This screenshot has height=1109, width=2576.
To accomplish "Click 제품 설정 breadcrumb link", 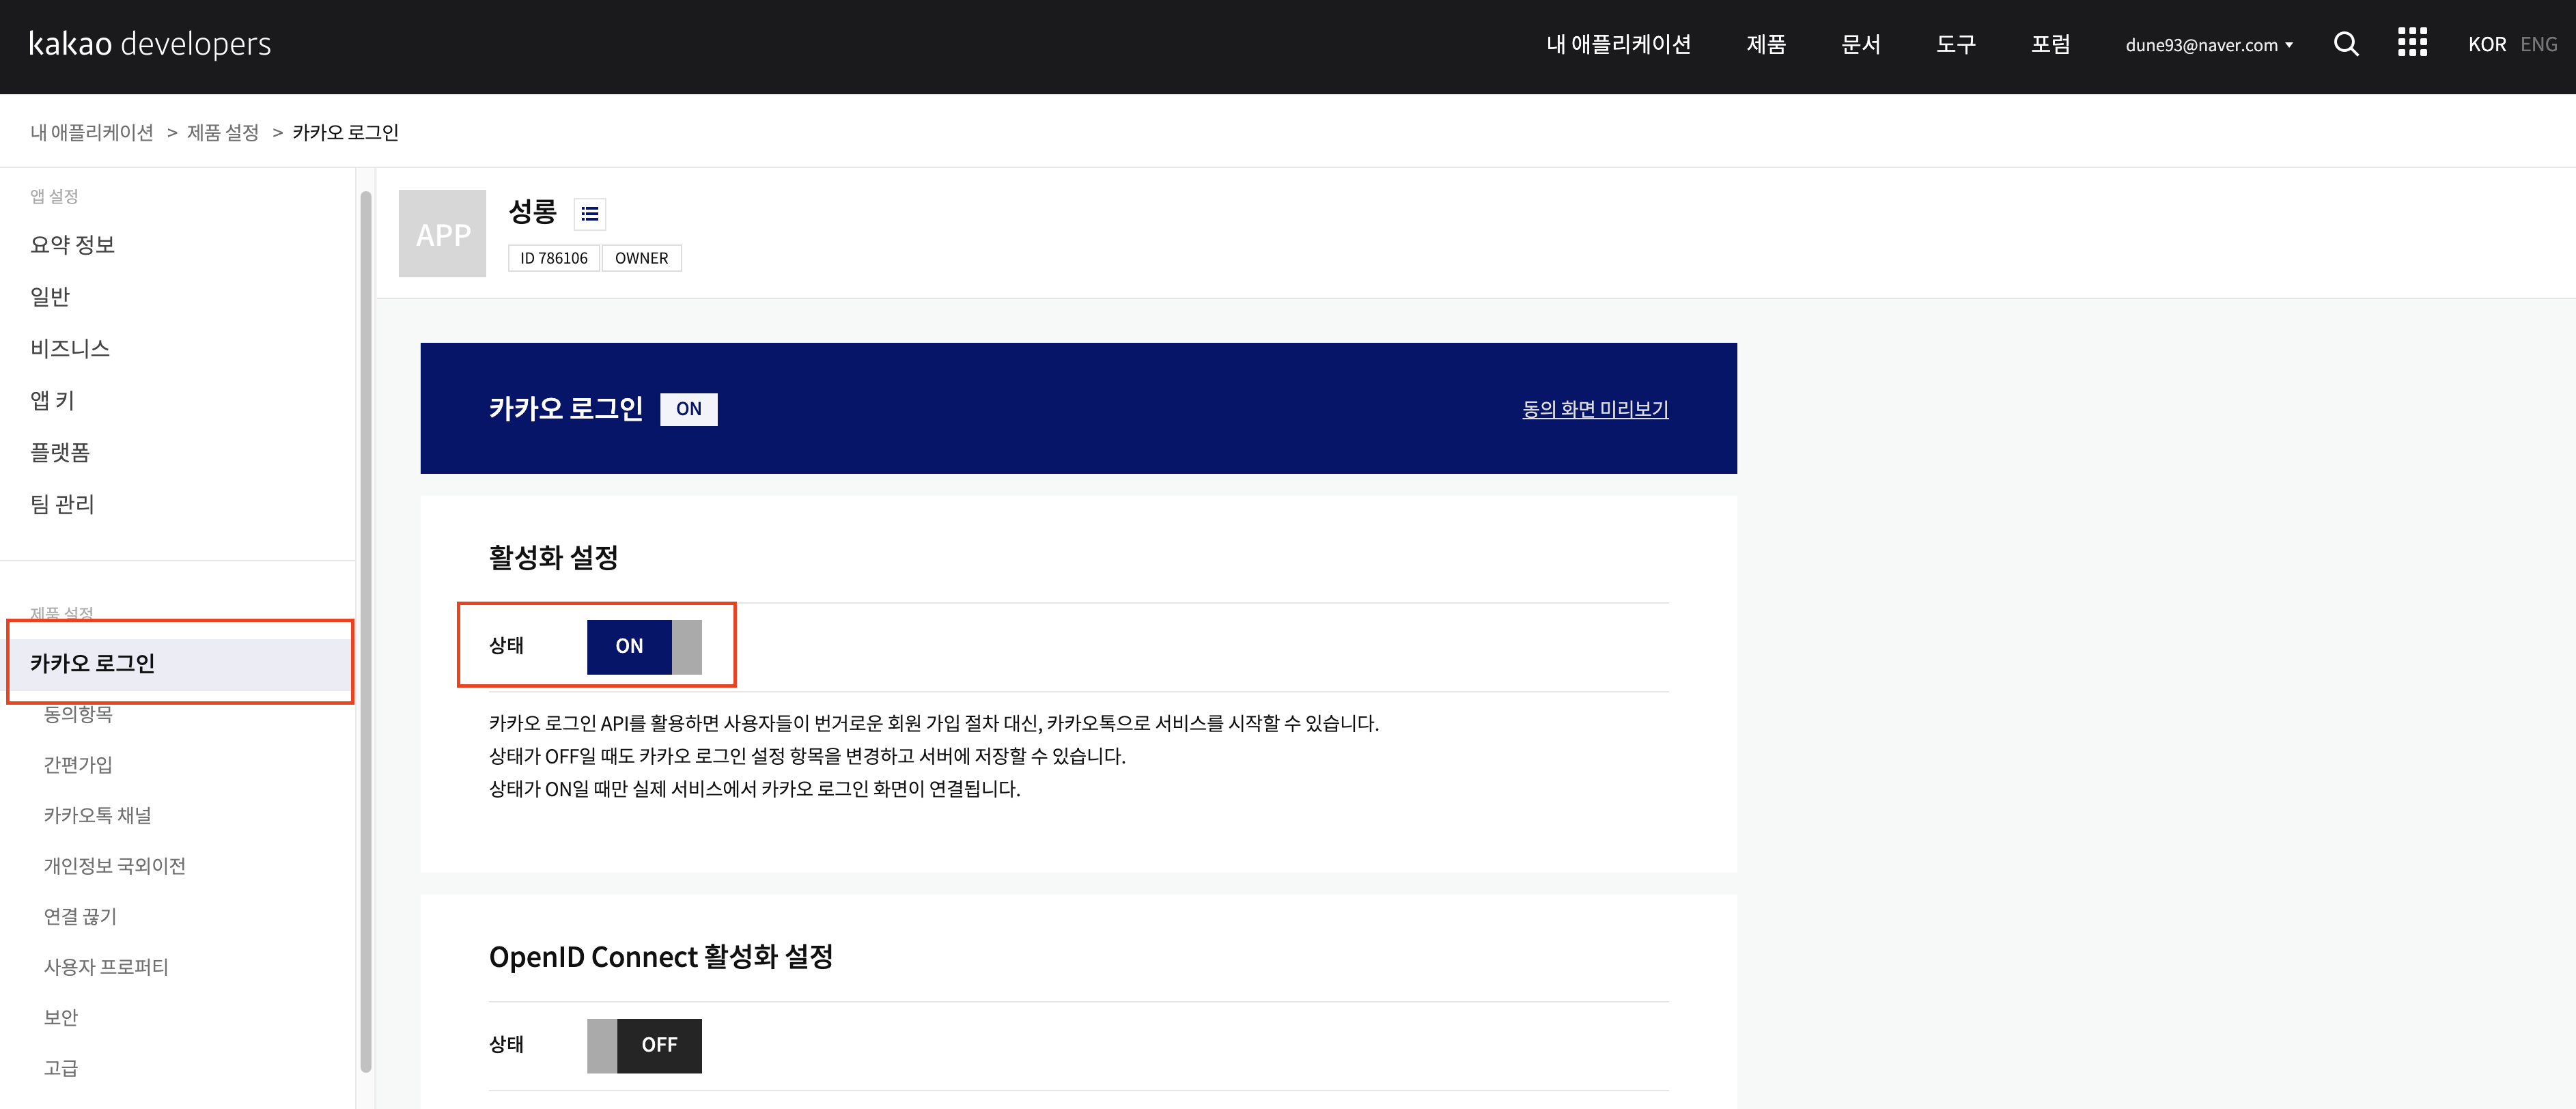I will [222, 133].
